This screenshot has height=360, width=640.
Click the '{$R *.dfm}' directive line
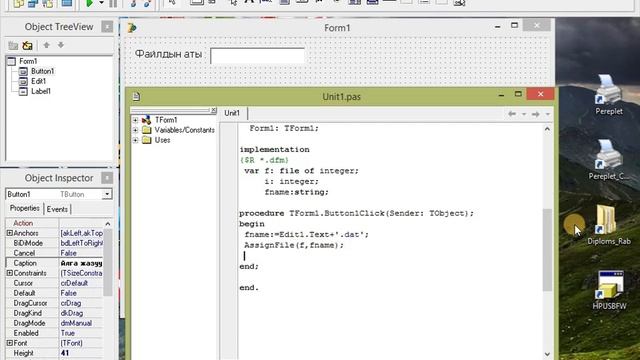[264, 160]
